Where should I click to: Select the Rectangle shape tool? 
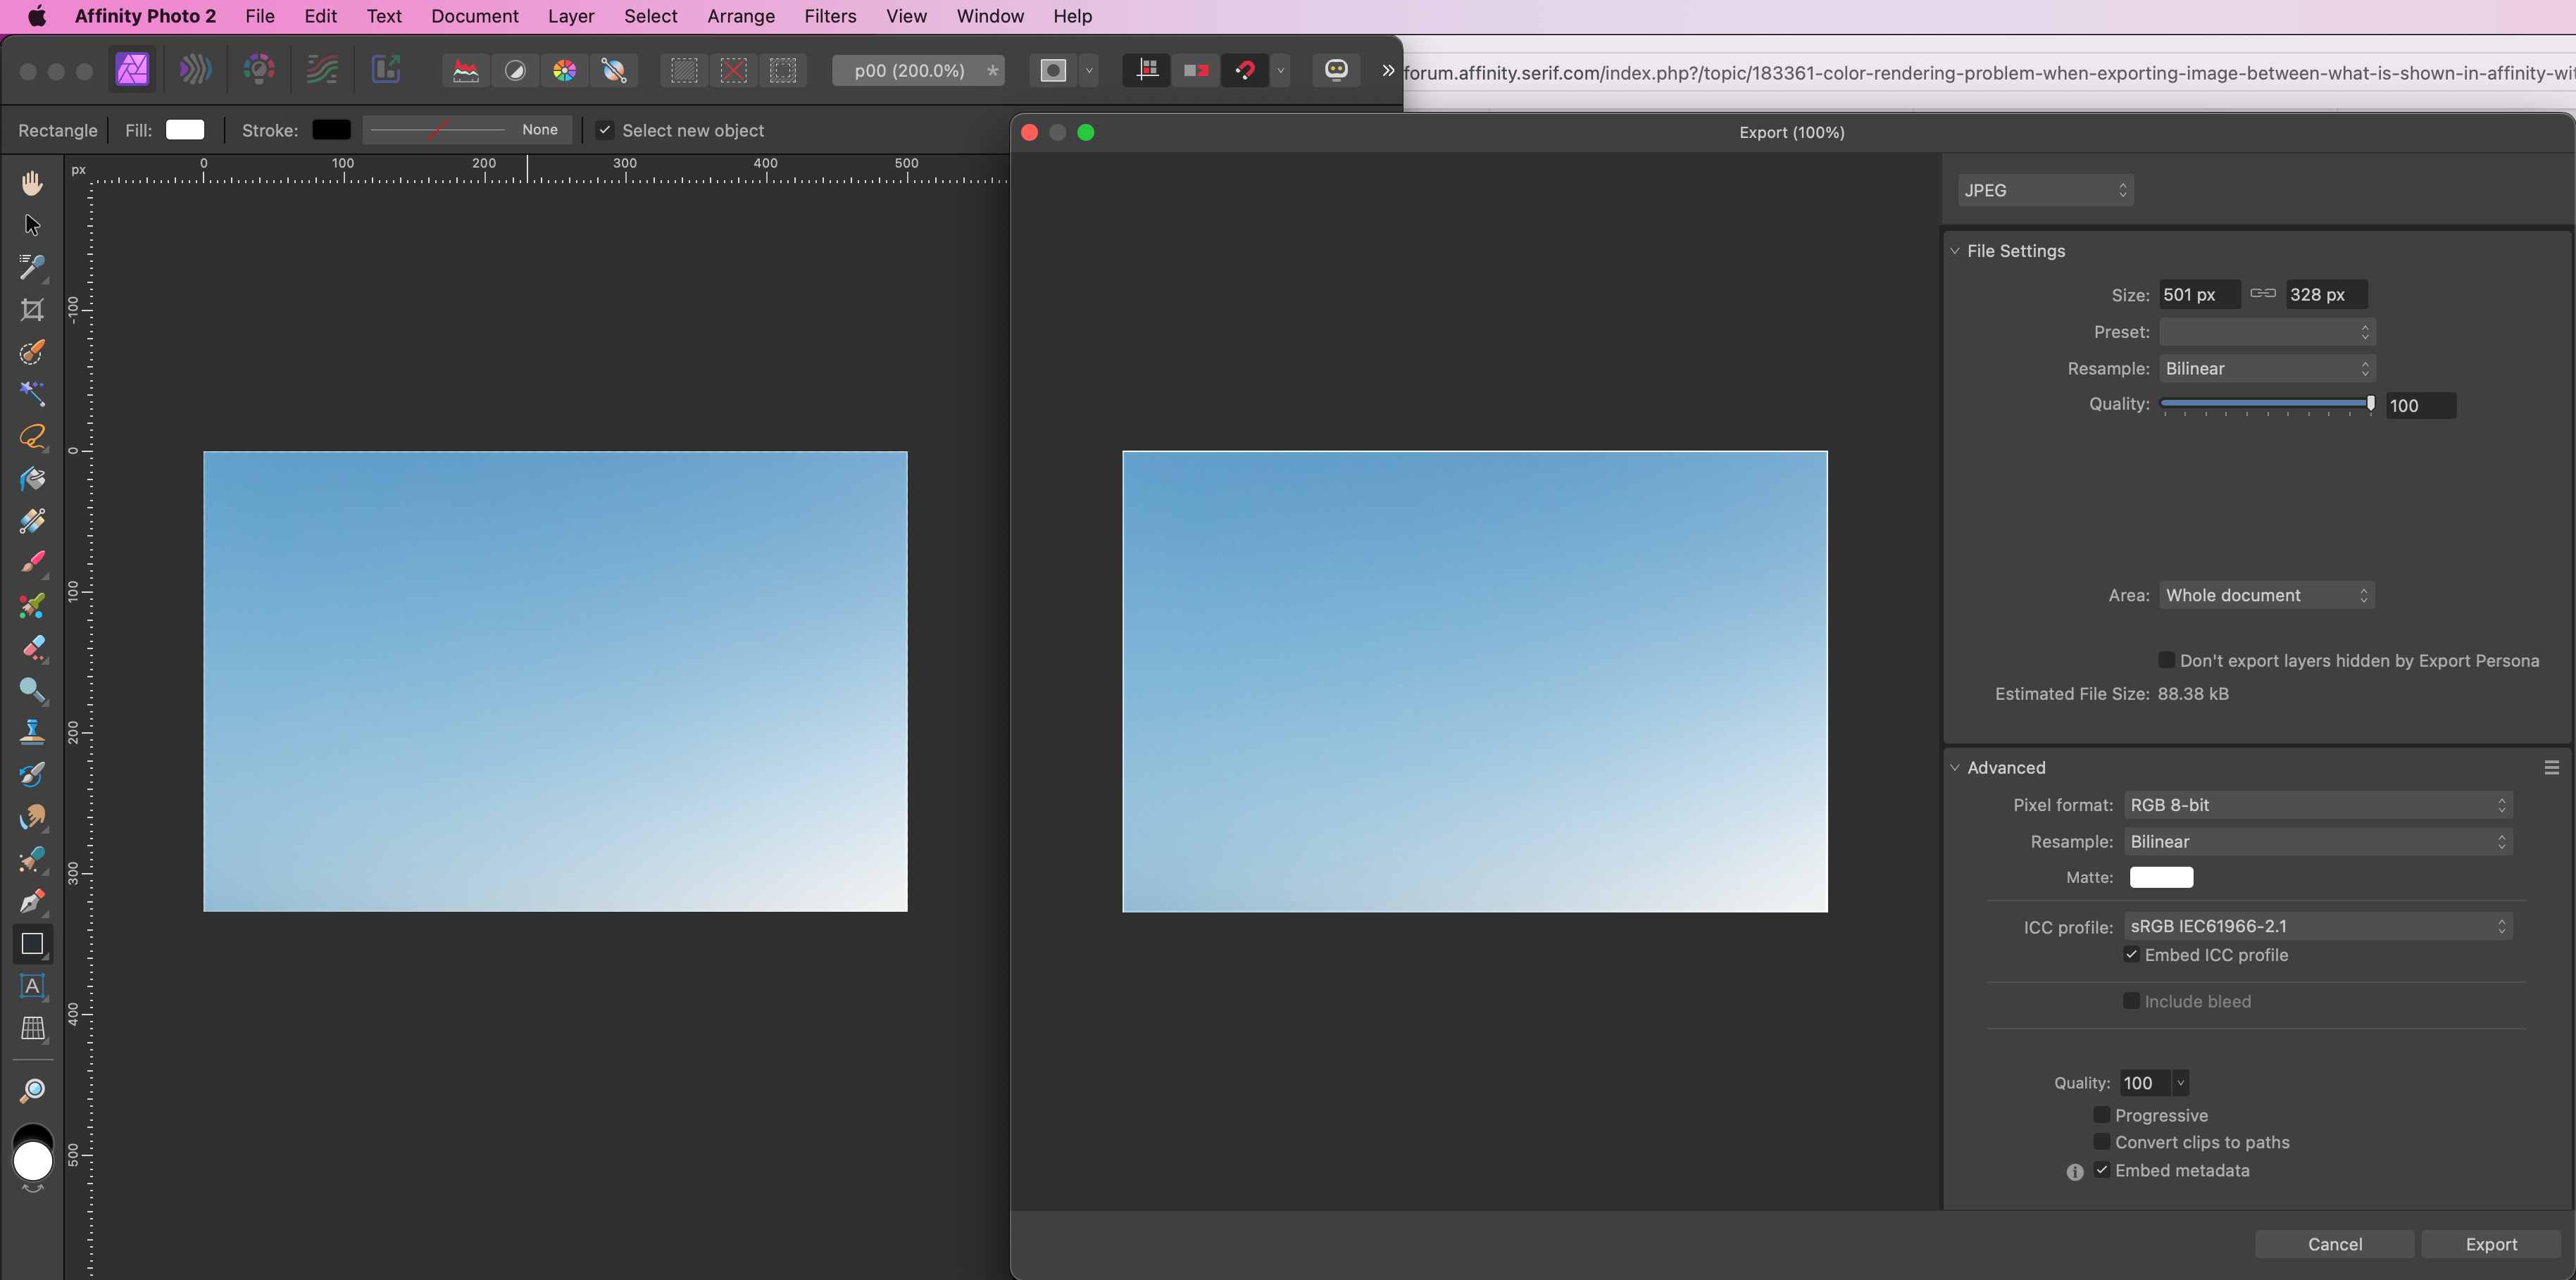32,944
